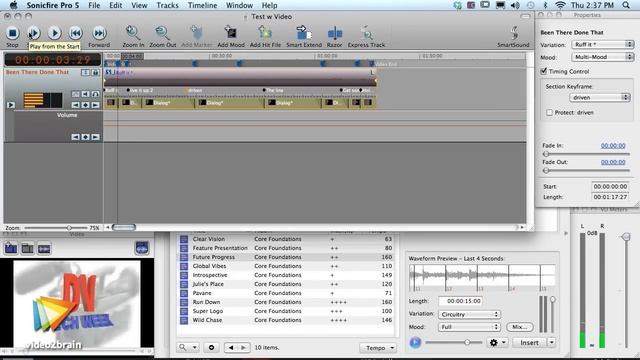
Task: Add a Volume keyframe with diamond button
Action: coord(85,137)
